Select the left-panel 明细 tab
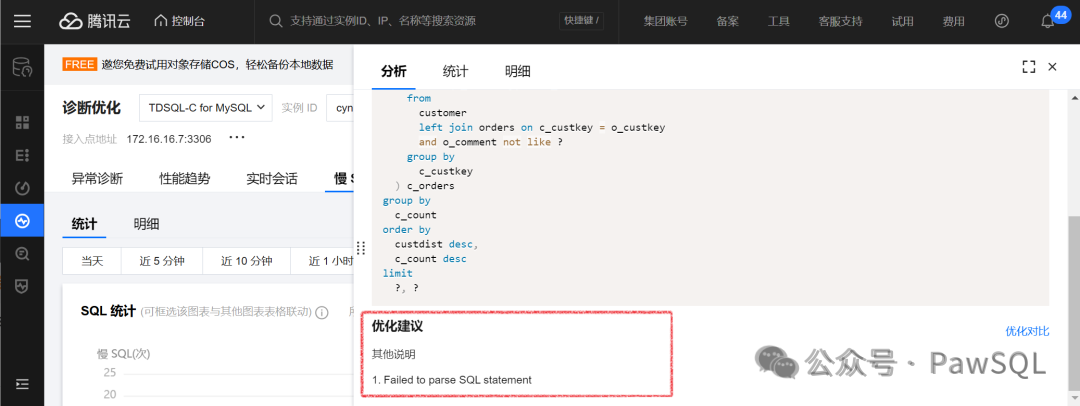Screen dimensions: 1080x406 147,224
